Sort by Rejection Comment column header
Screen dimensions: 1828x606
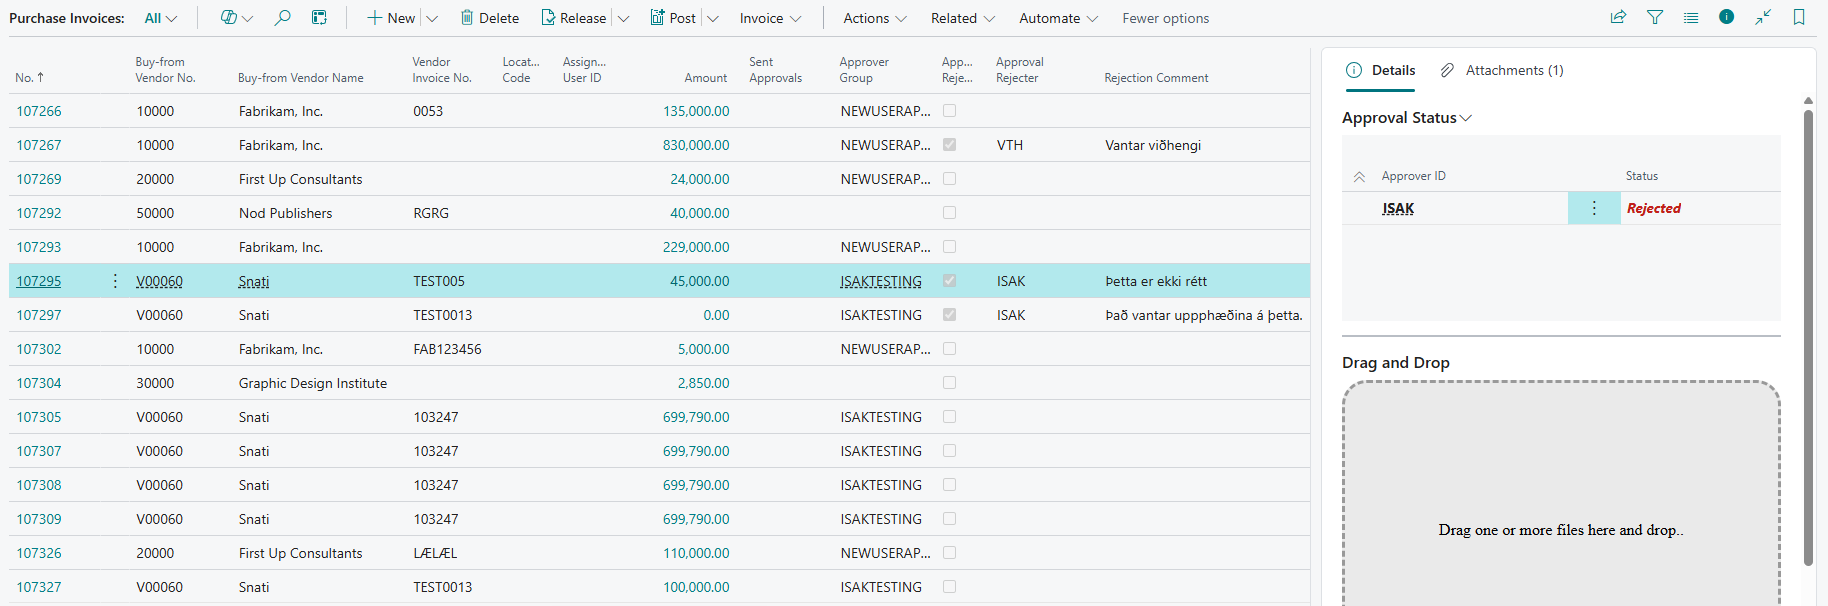pyautogui.click(x=1156, y=78)
